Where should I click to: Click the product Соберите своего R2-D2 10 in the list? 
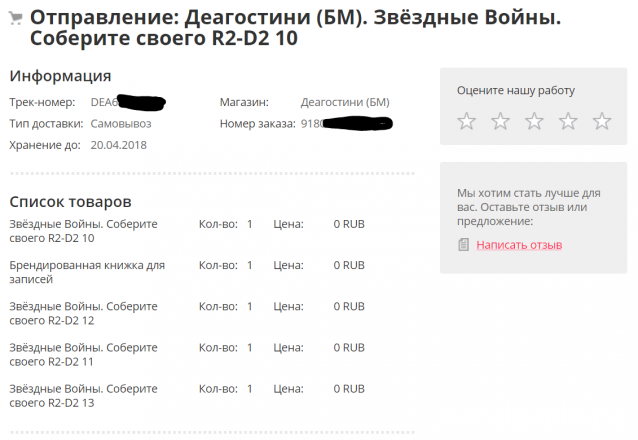point(83,231)
